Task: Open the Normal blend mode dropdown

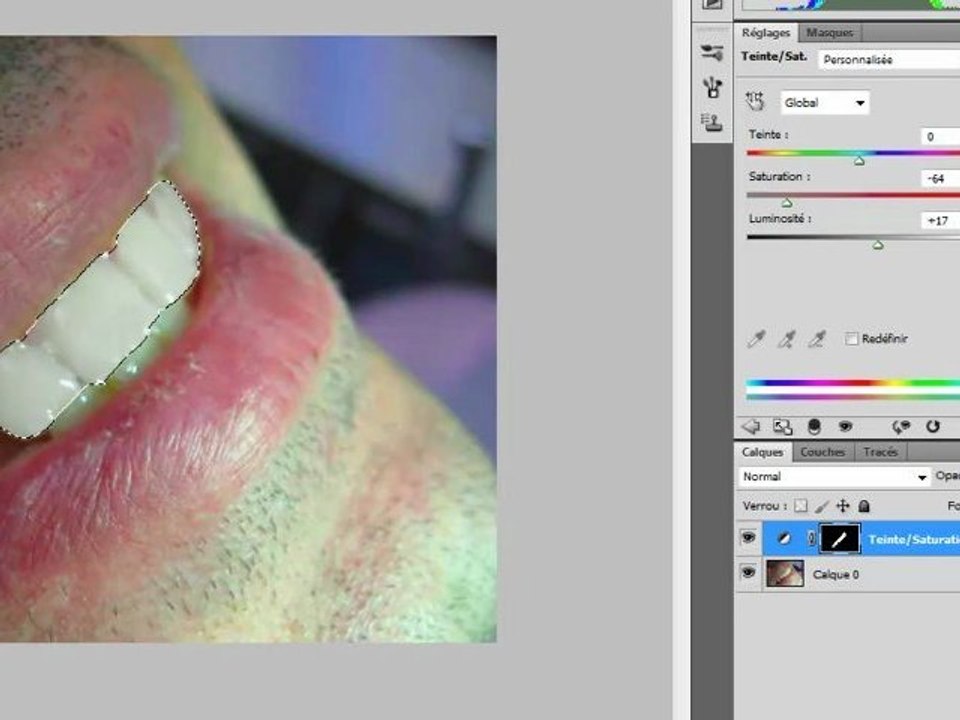Action: tap(834, 476)
